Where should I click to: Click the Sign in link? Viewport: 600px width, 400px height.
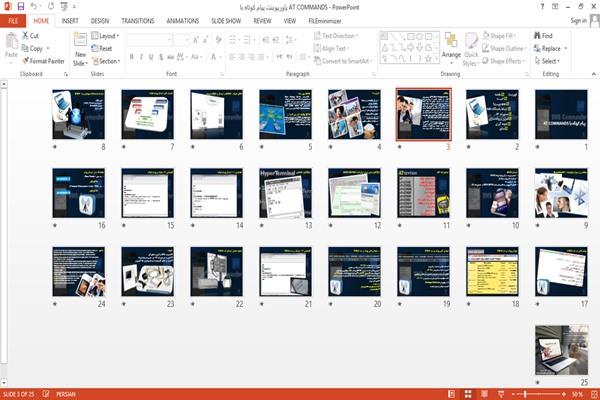click(x=578, y=21)
